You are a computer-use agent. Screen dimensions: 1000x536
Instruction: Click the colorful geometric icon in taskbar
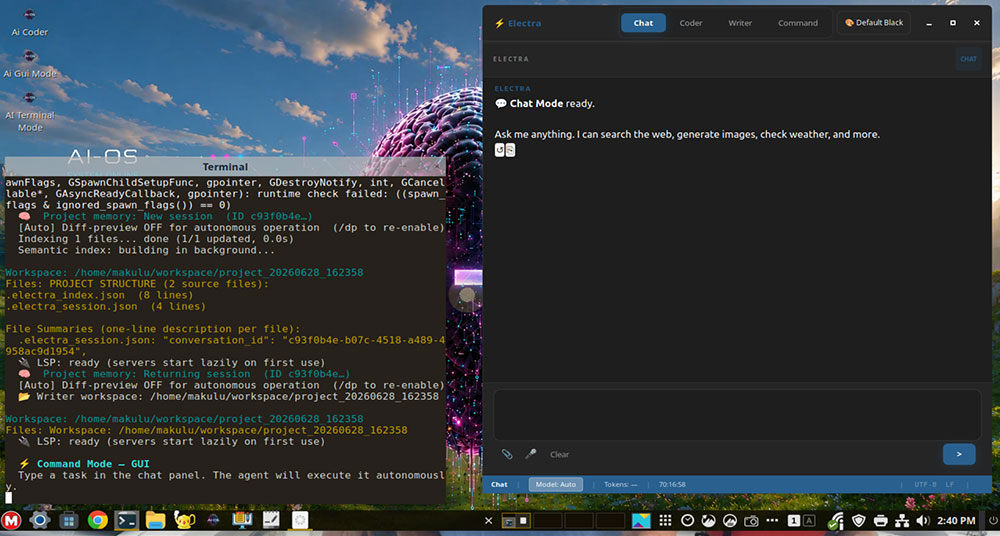[641, 521]
